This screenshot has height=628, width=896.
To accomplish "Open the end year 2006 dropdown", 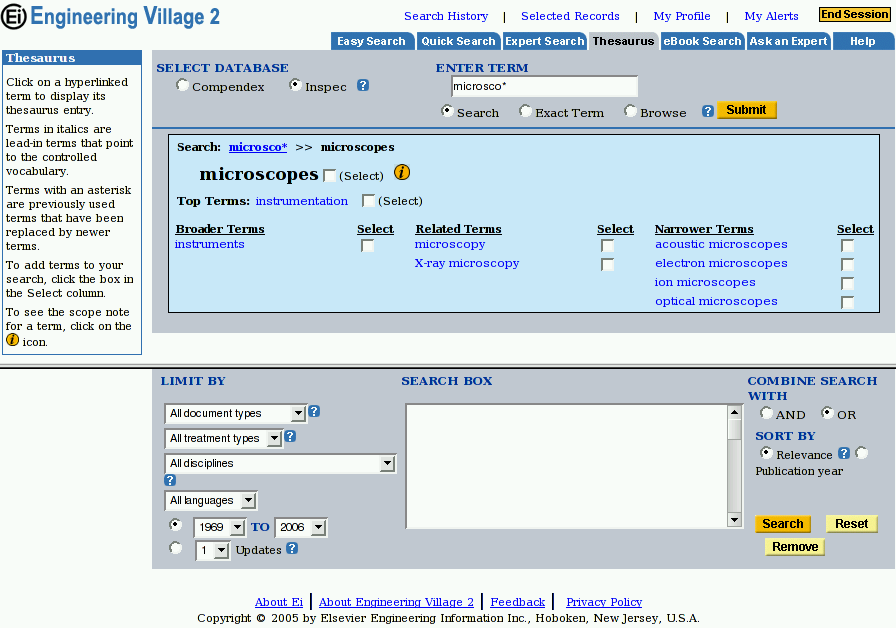I will (301, 527).
